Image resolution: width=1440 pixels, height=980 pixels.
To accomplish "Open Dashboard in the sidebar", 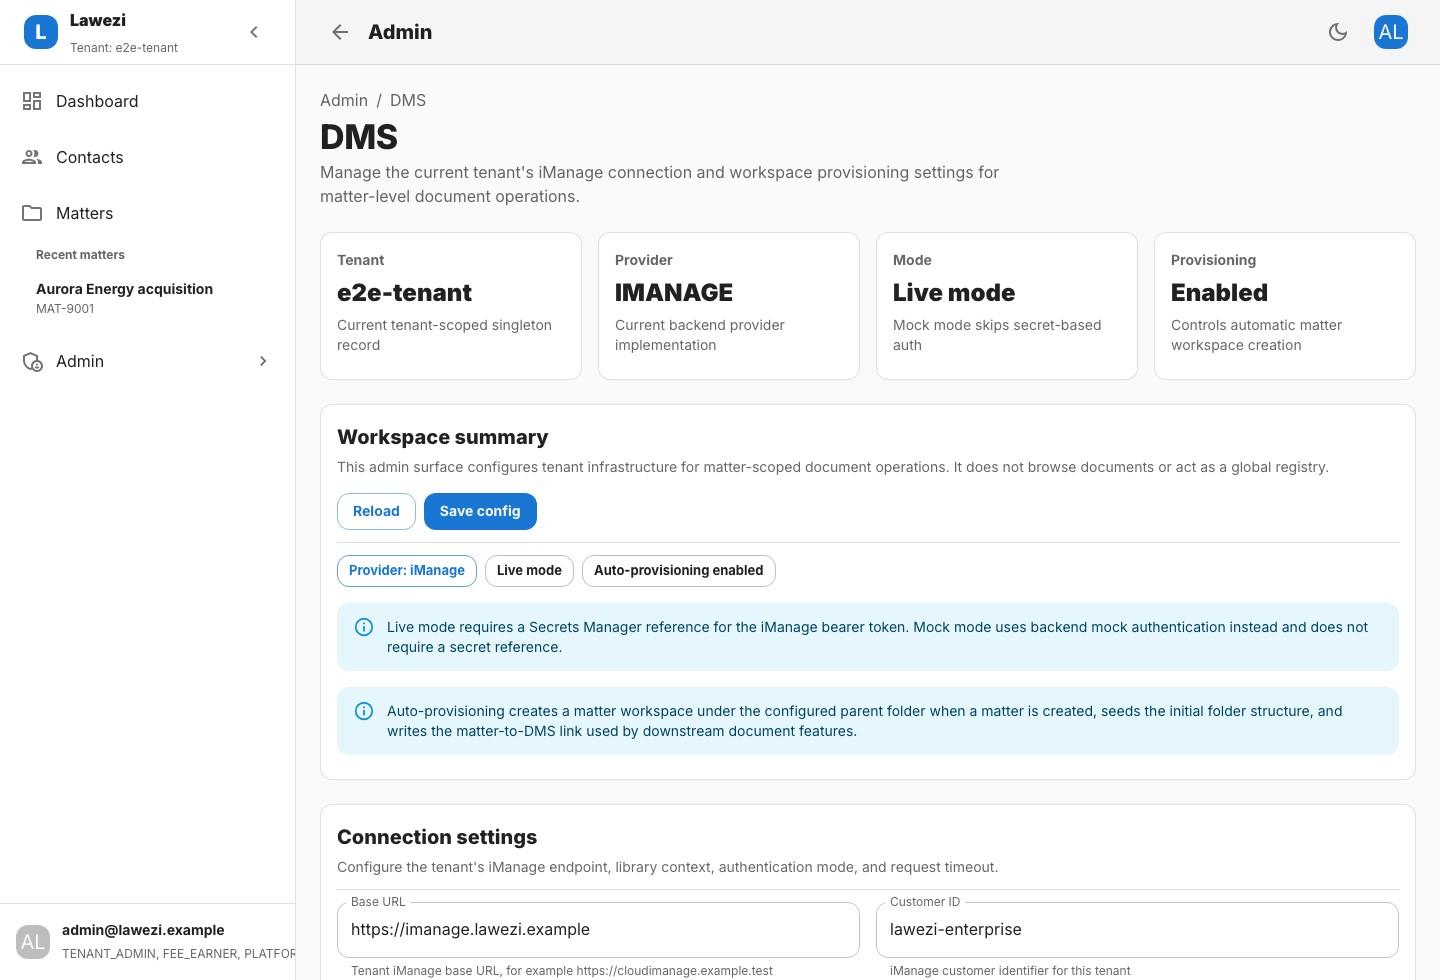I will point(147,101).
